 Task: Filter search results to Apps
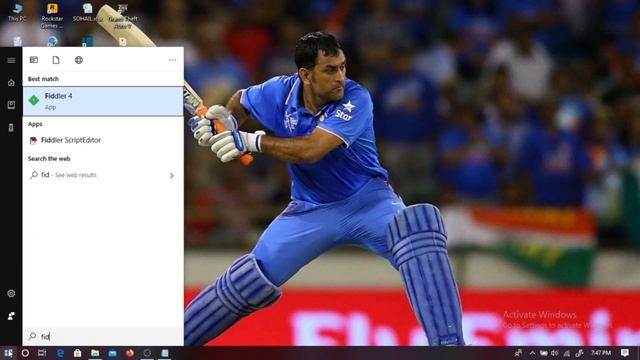(34, 60)
